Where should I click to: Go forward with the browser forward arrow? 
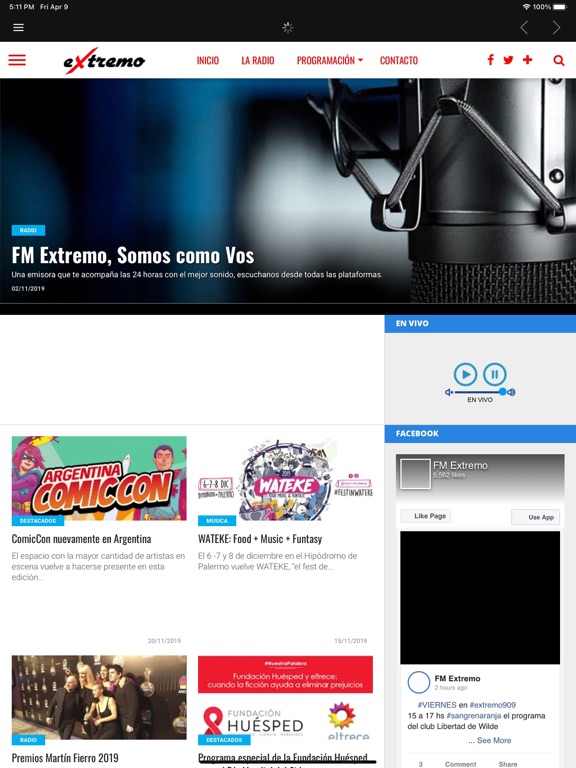[556, 27]
